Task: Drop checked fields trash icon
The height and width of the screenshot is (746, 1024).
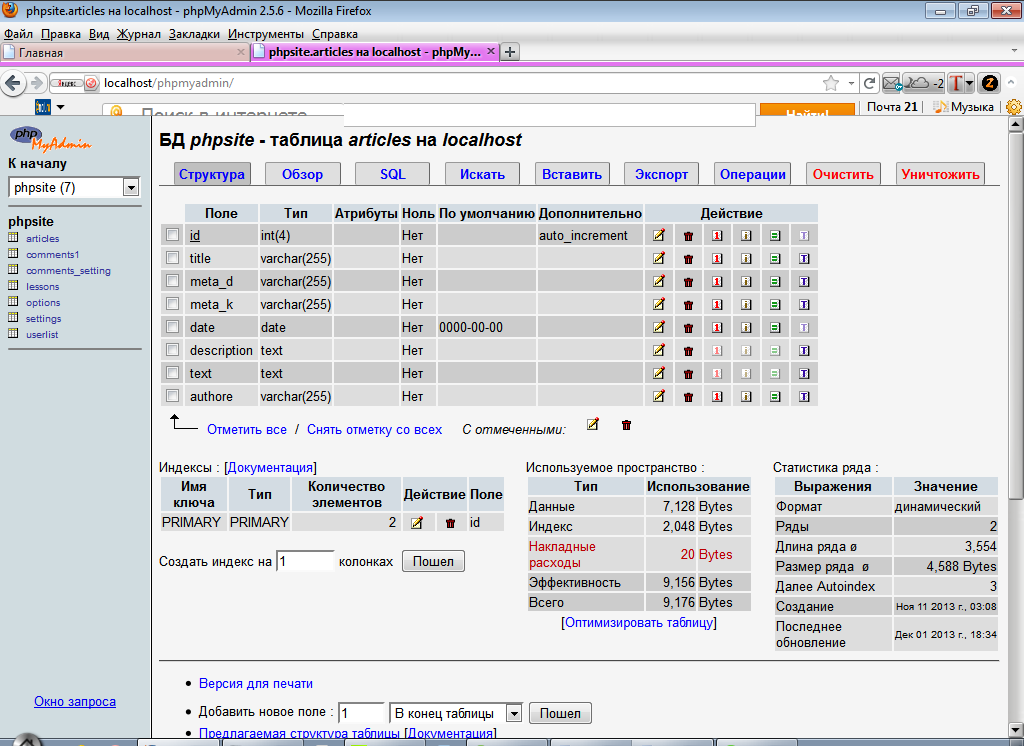Action: tap(626, 425)
